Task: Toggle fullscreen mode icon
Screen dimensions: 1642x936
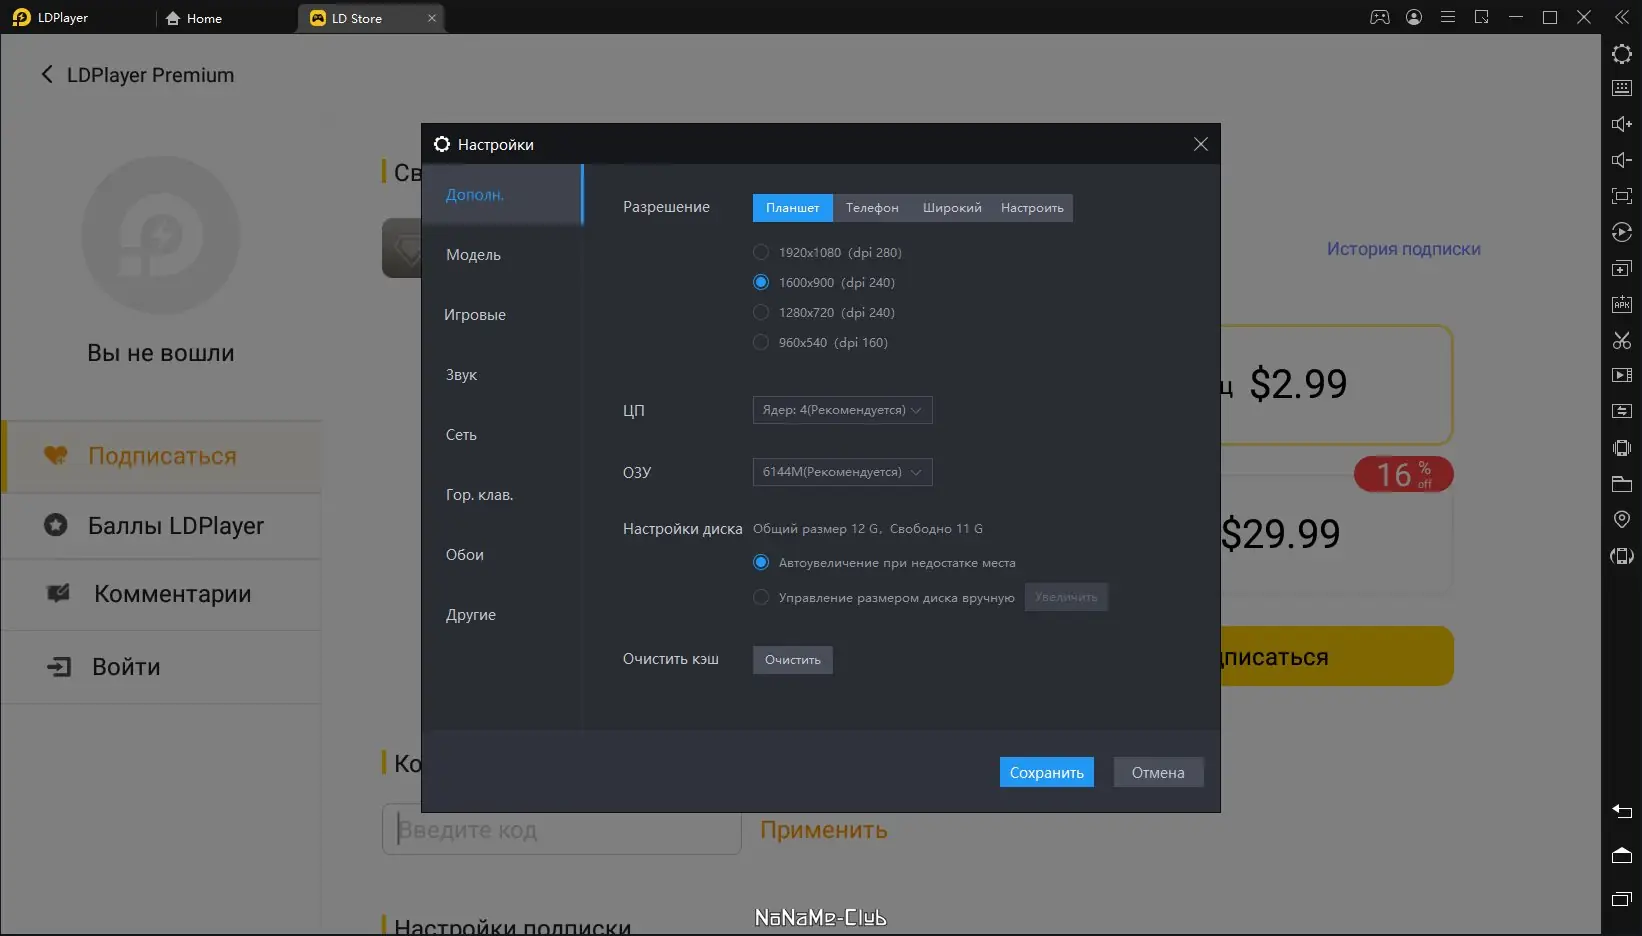Action: [1622, 196]
